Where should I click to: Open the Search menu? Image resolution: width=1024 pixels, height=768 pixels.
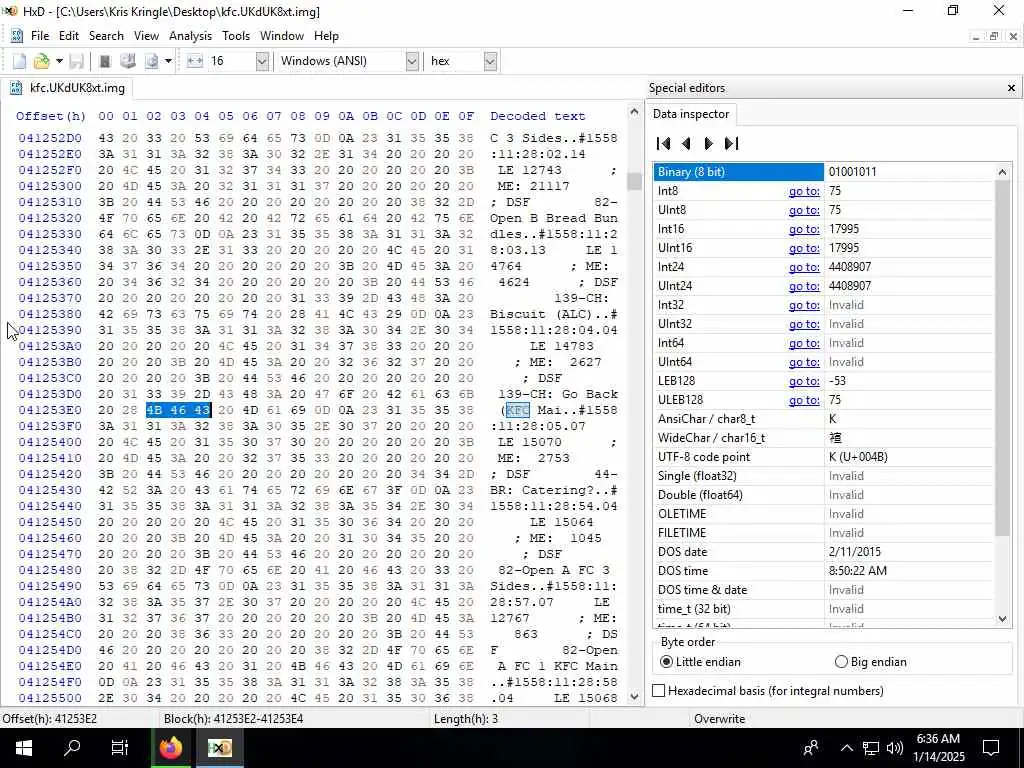coord(106,36)
